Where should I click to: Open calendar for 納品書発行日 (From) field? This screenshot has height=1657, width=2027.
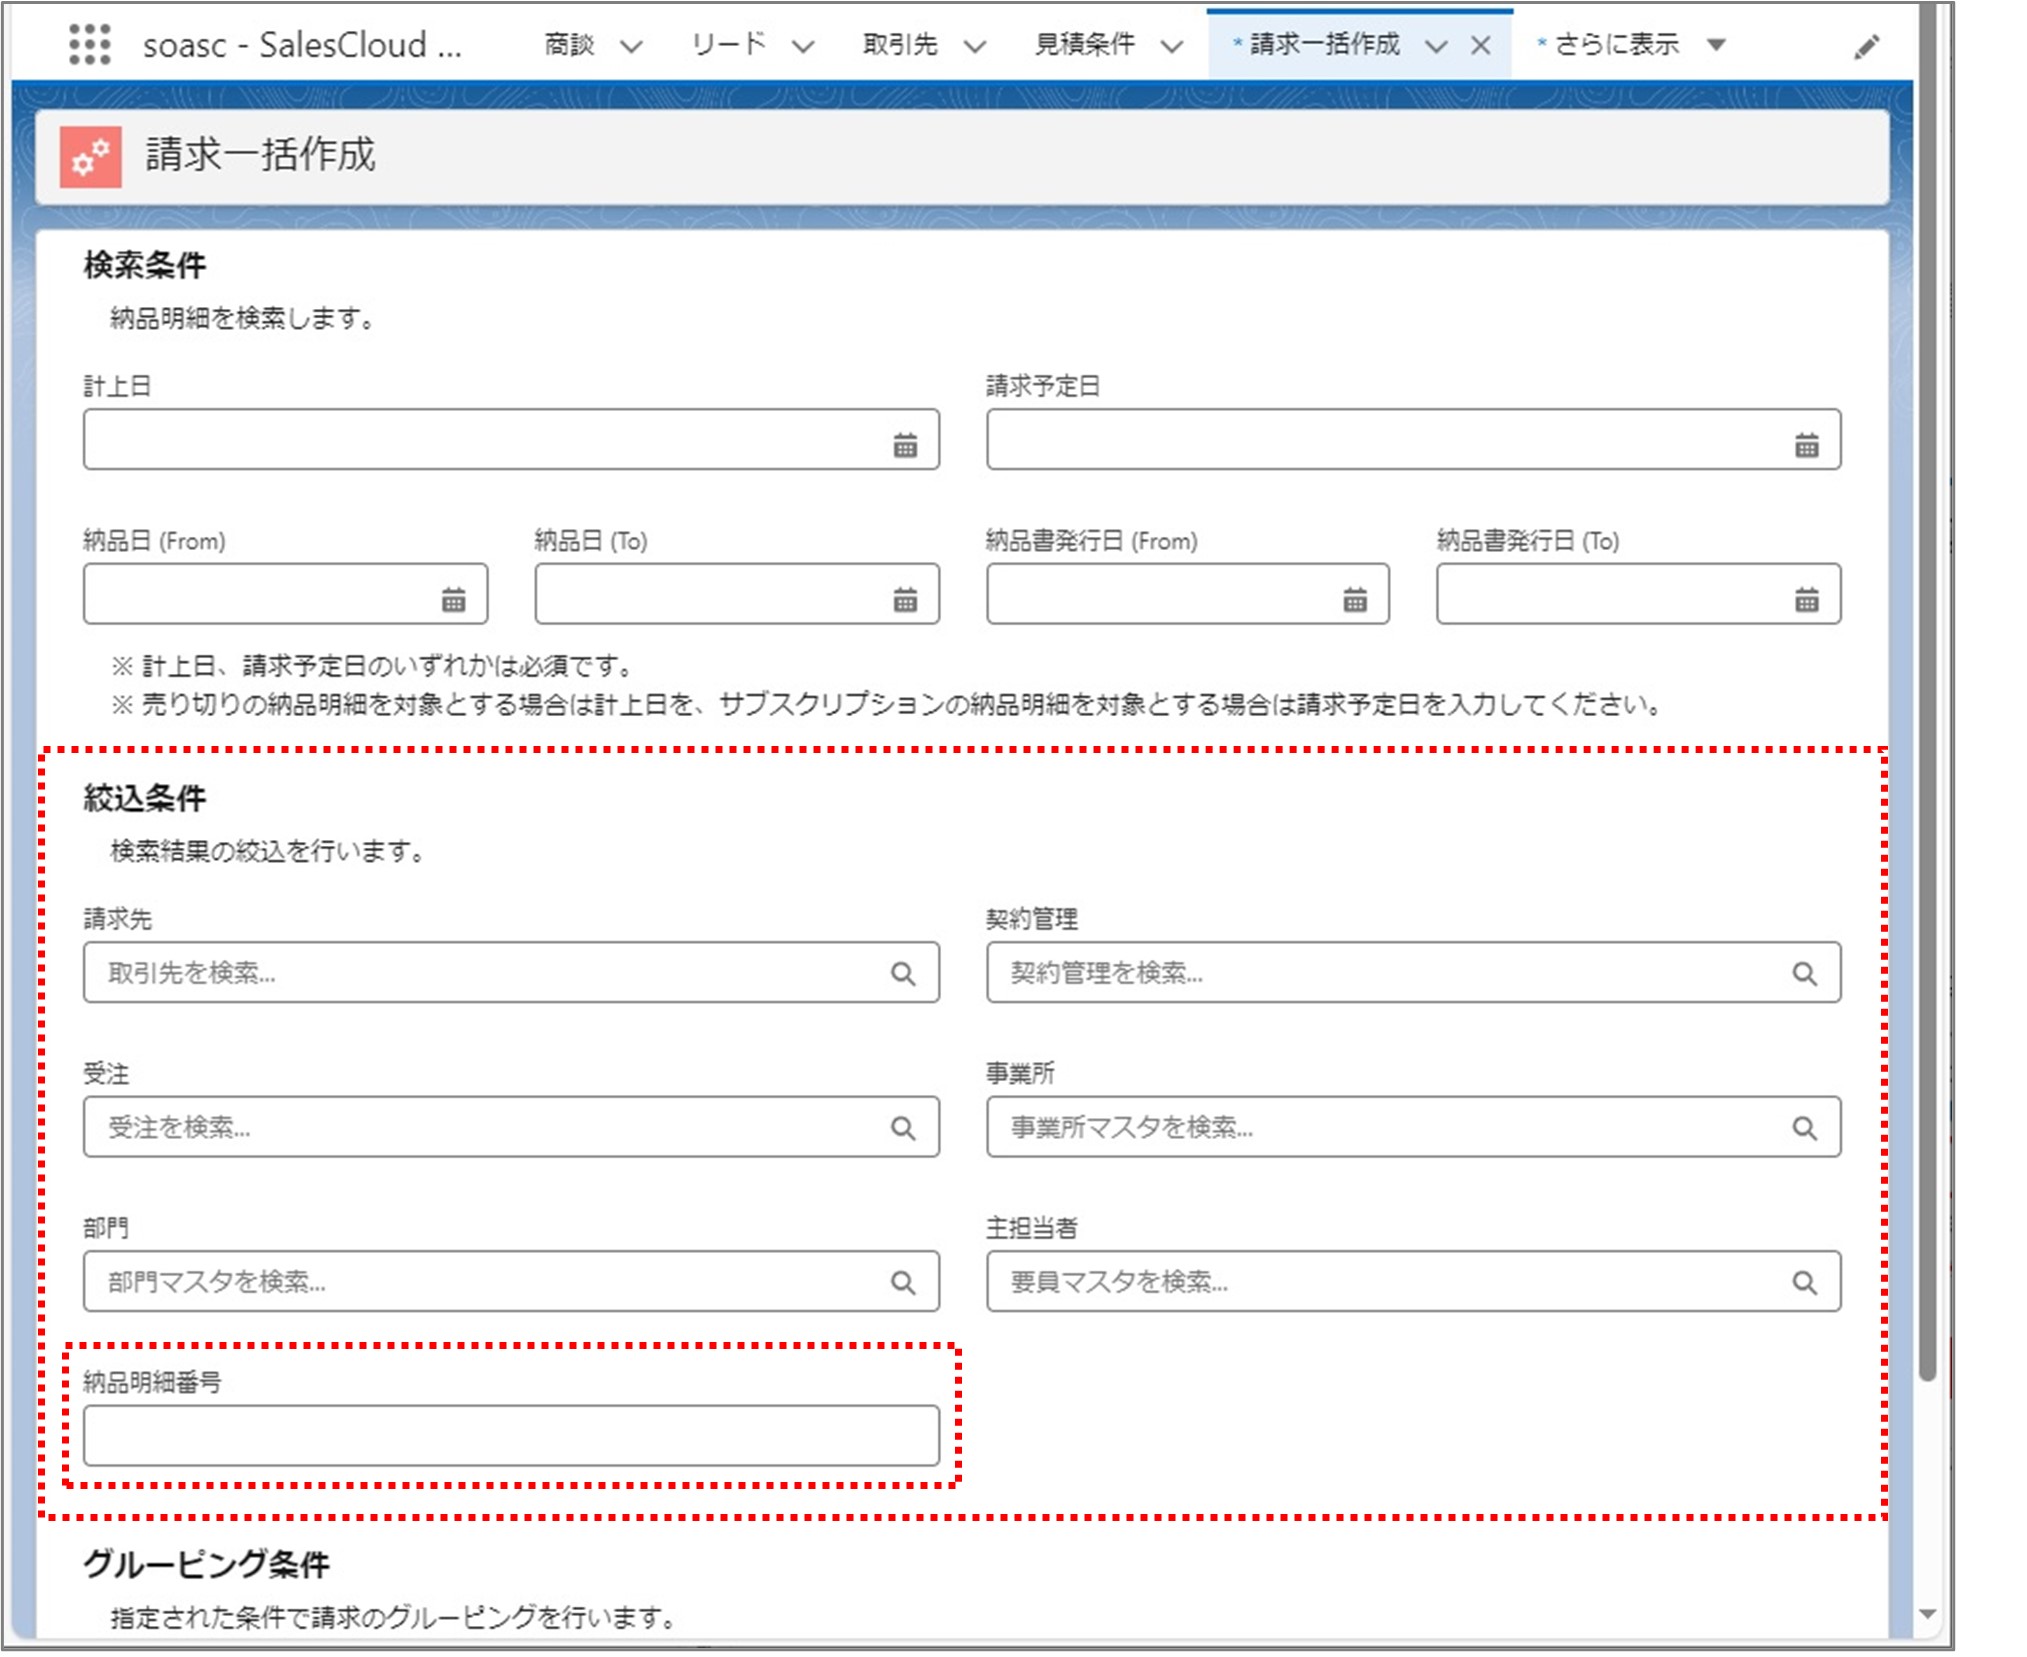coord(1354,600)
